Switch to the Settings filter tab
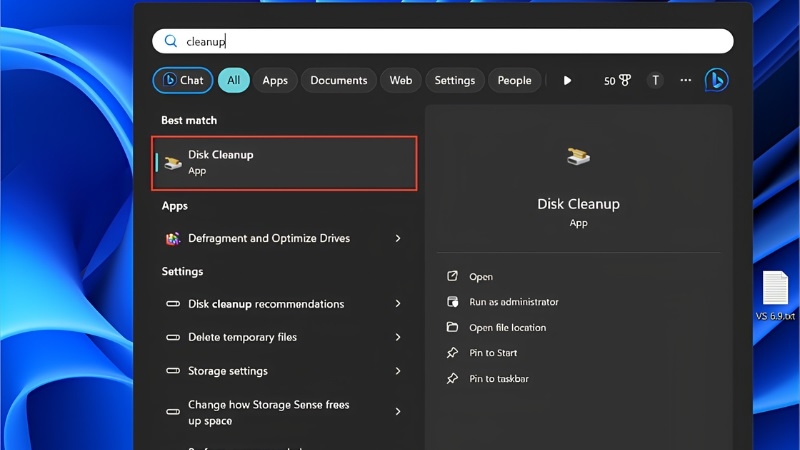 (x=455, y=80)
